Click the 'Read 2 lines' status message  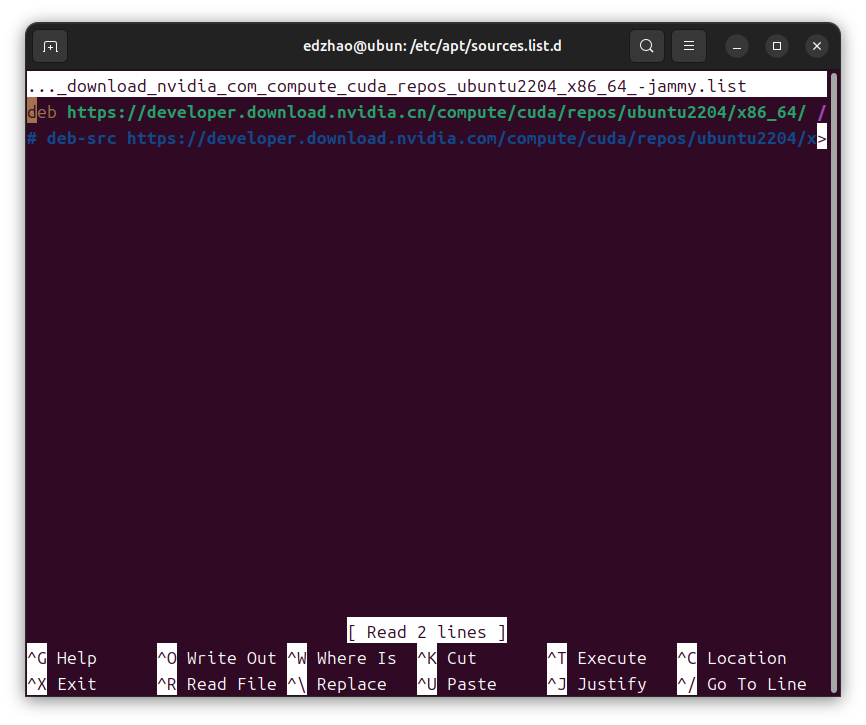point(426,632)
